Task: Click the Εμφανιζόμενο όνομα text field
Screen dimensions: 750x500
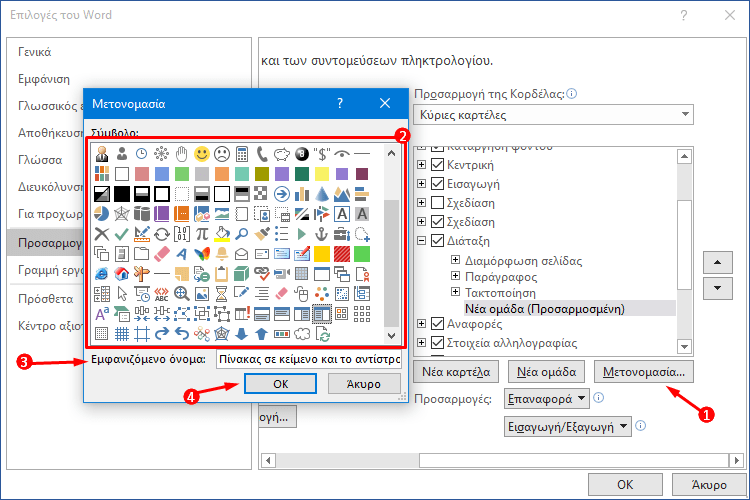Action: pos(309,359)
